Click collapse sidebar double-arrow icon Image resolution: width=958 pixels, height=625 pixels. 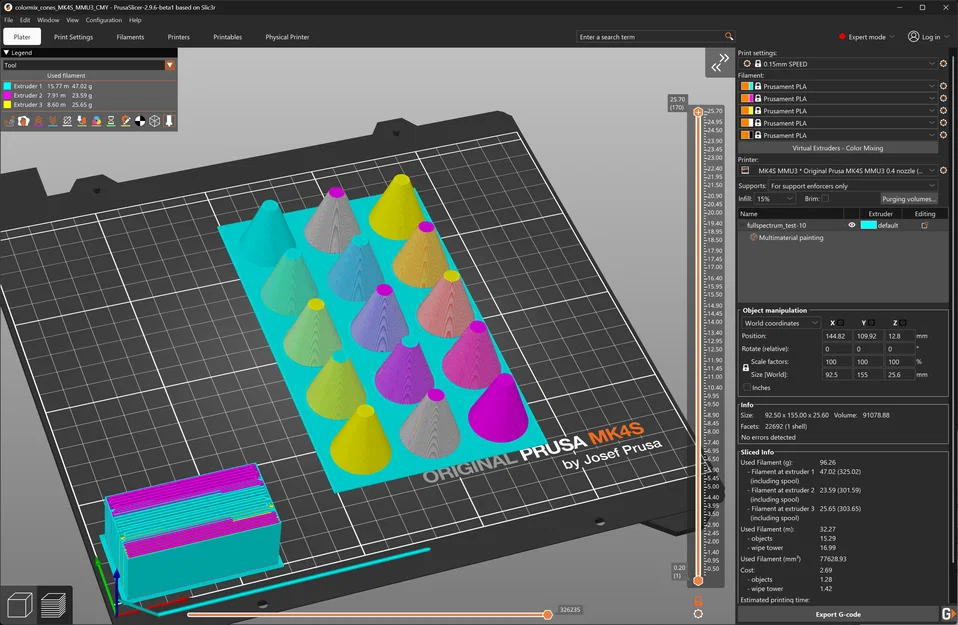[720, 63]
